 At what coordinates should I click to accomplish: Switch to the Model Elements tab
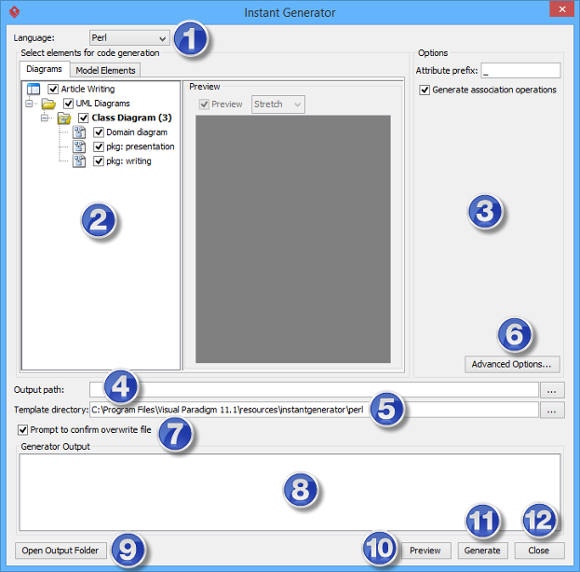pyautogui.click(x=105, y=70)
